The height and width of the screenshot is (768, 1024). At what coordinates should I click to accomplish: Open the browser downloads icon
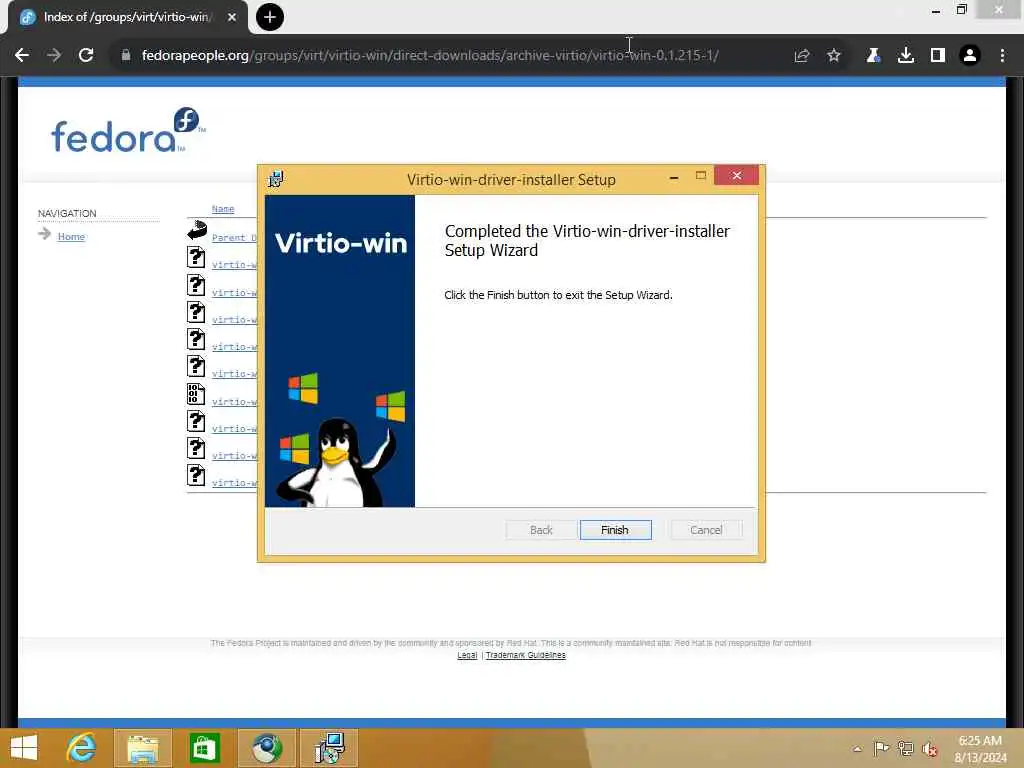pos(906,56)
